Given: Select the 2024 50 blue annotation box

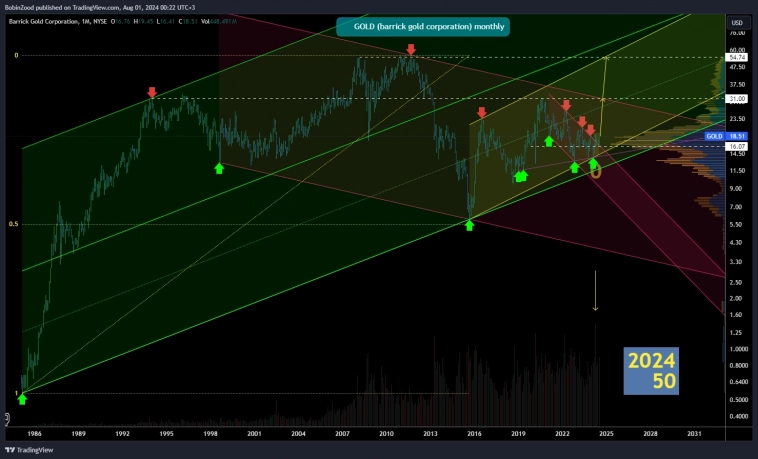Looking at the screenshot, I should click(x=651, y=371).
